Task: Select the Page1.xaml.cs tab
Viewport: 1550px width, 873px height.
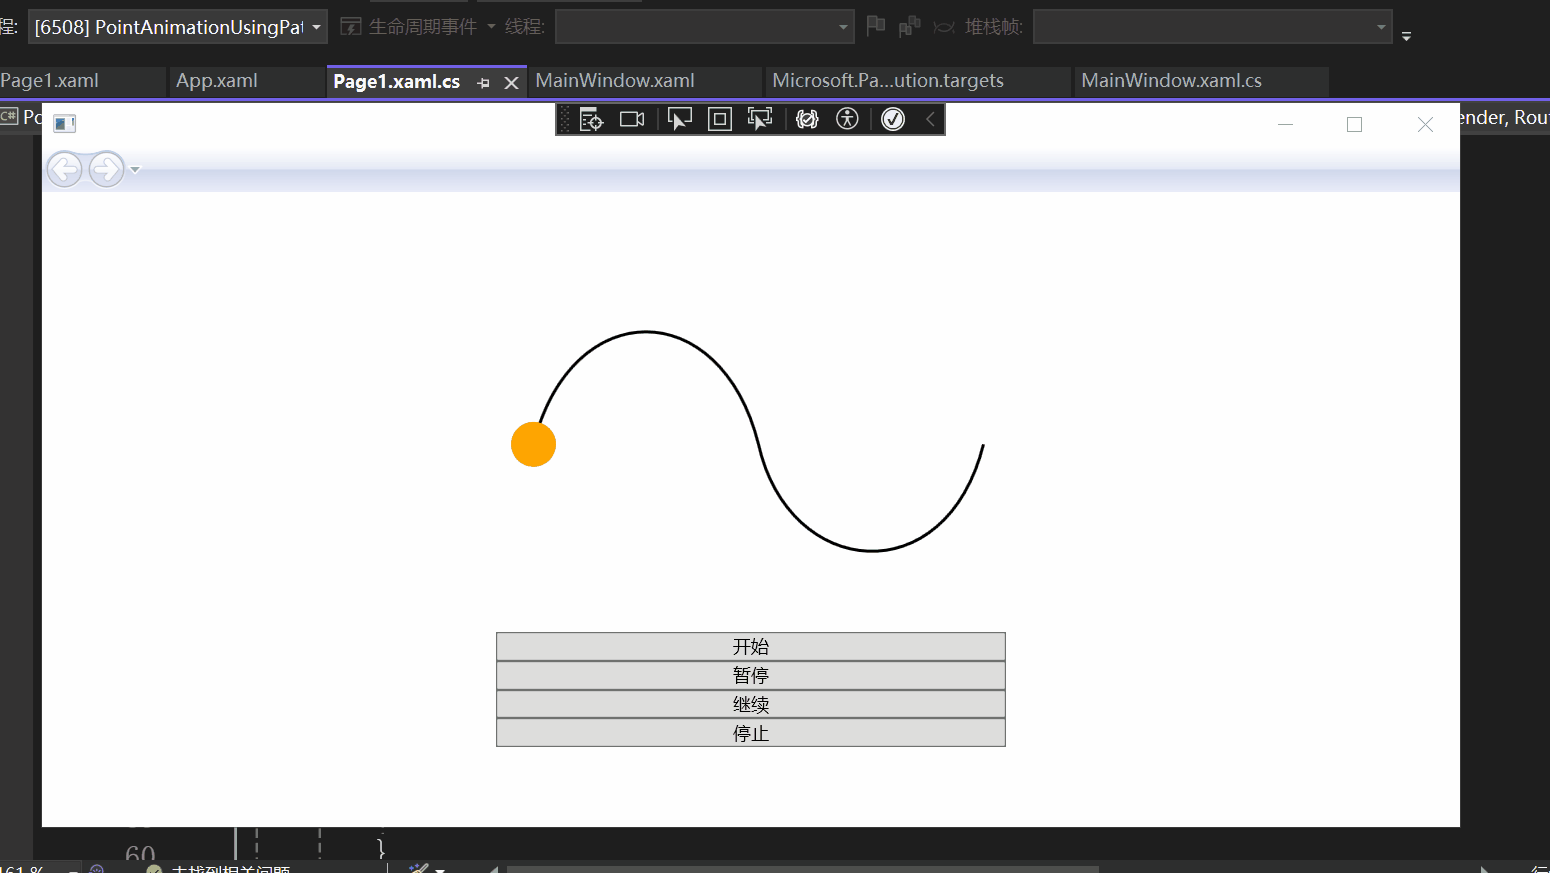Action: tap(397, 82)
